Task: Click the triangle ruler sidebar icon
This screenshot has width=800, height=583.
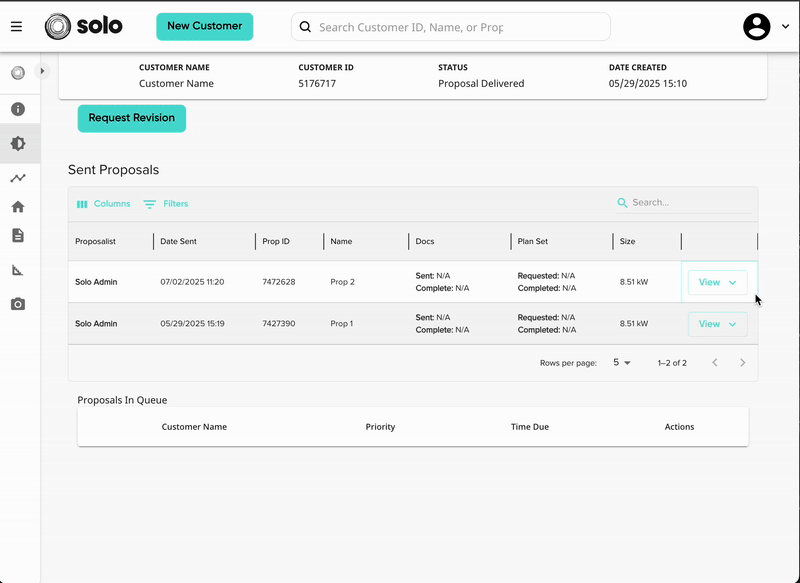Action: (18, 270)
